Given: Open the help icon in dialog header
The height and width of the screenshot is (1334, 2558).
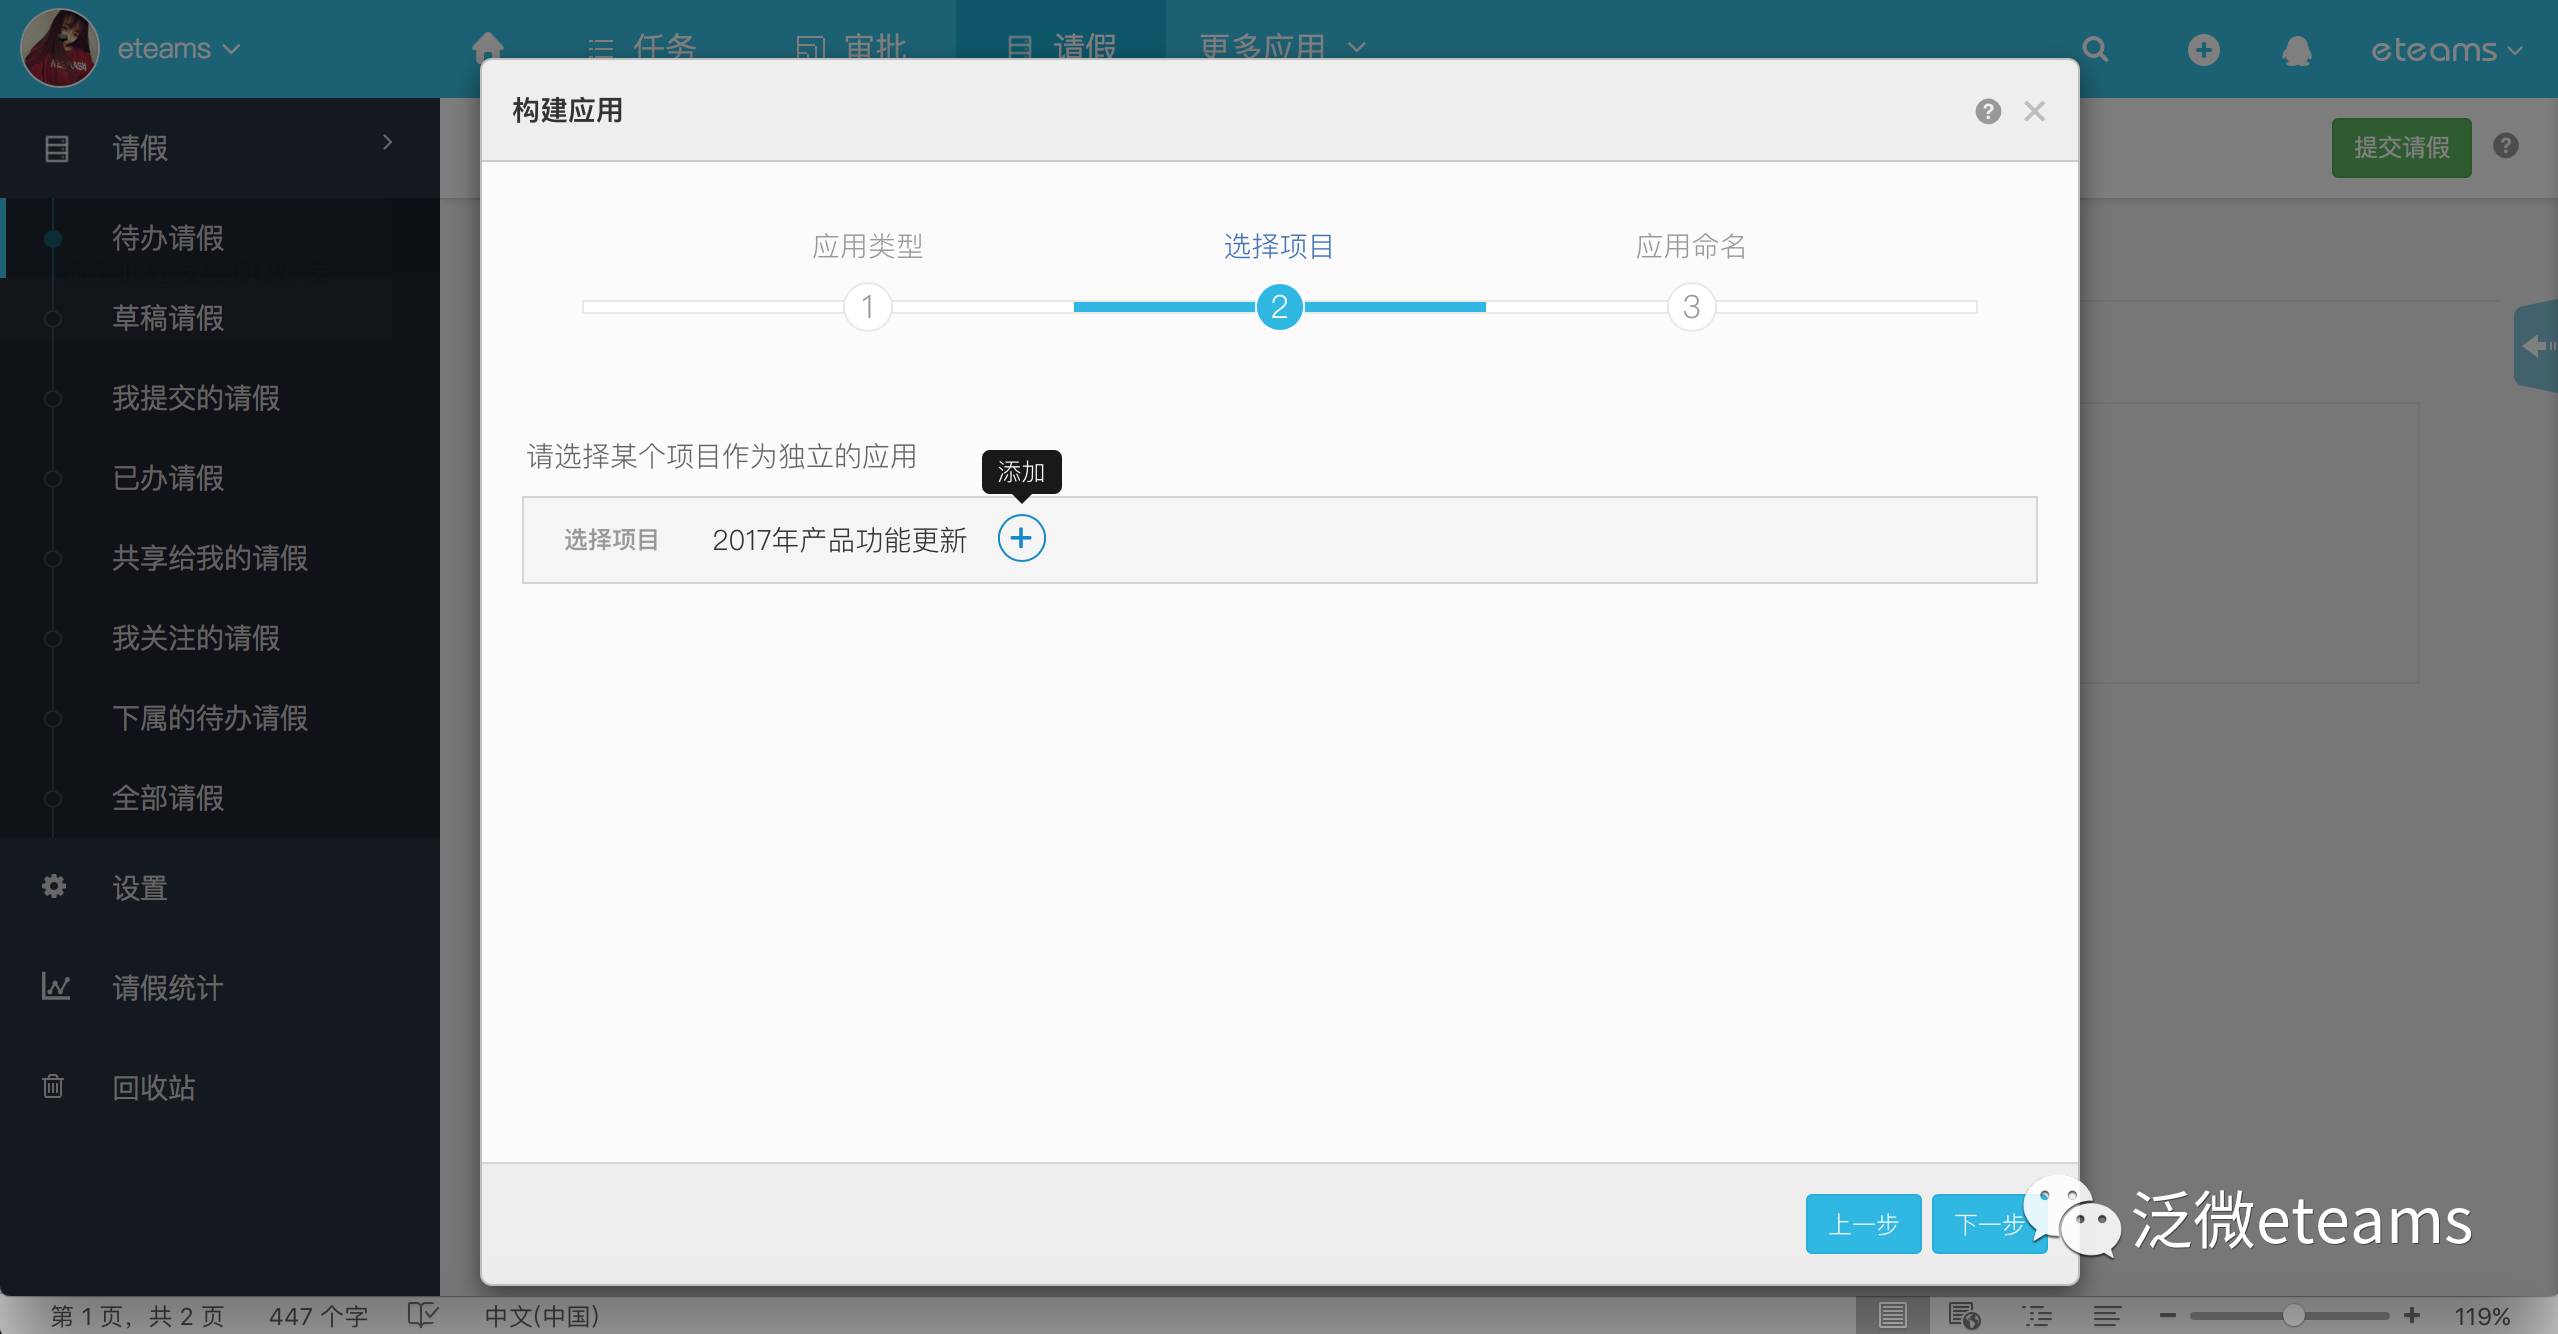Looking at the screenshot, I should coord(1988,111).
